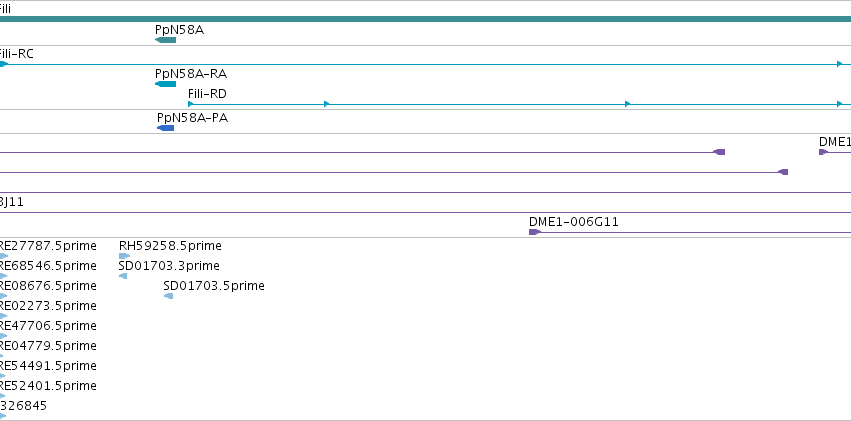Select the RE08676.5prime EST label
The image size is (851, 421).
48,286
